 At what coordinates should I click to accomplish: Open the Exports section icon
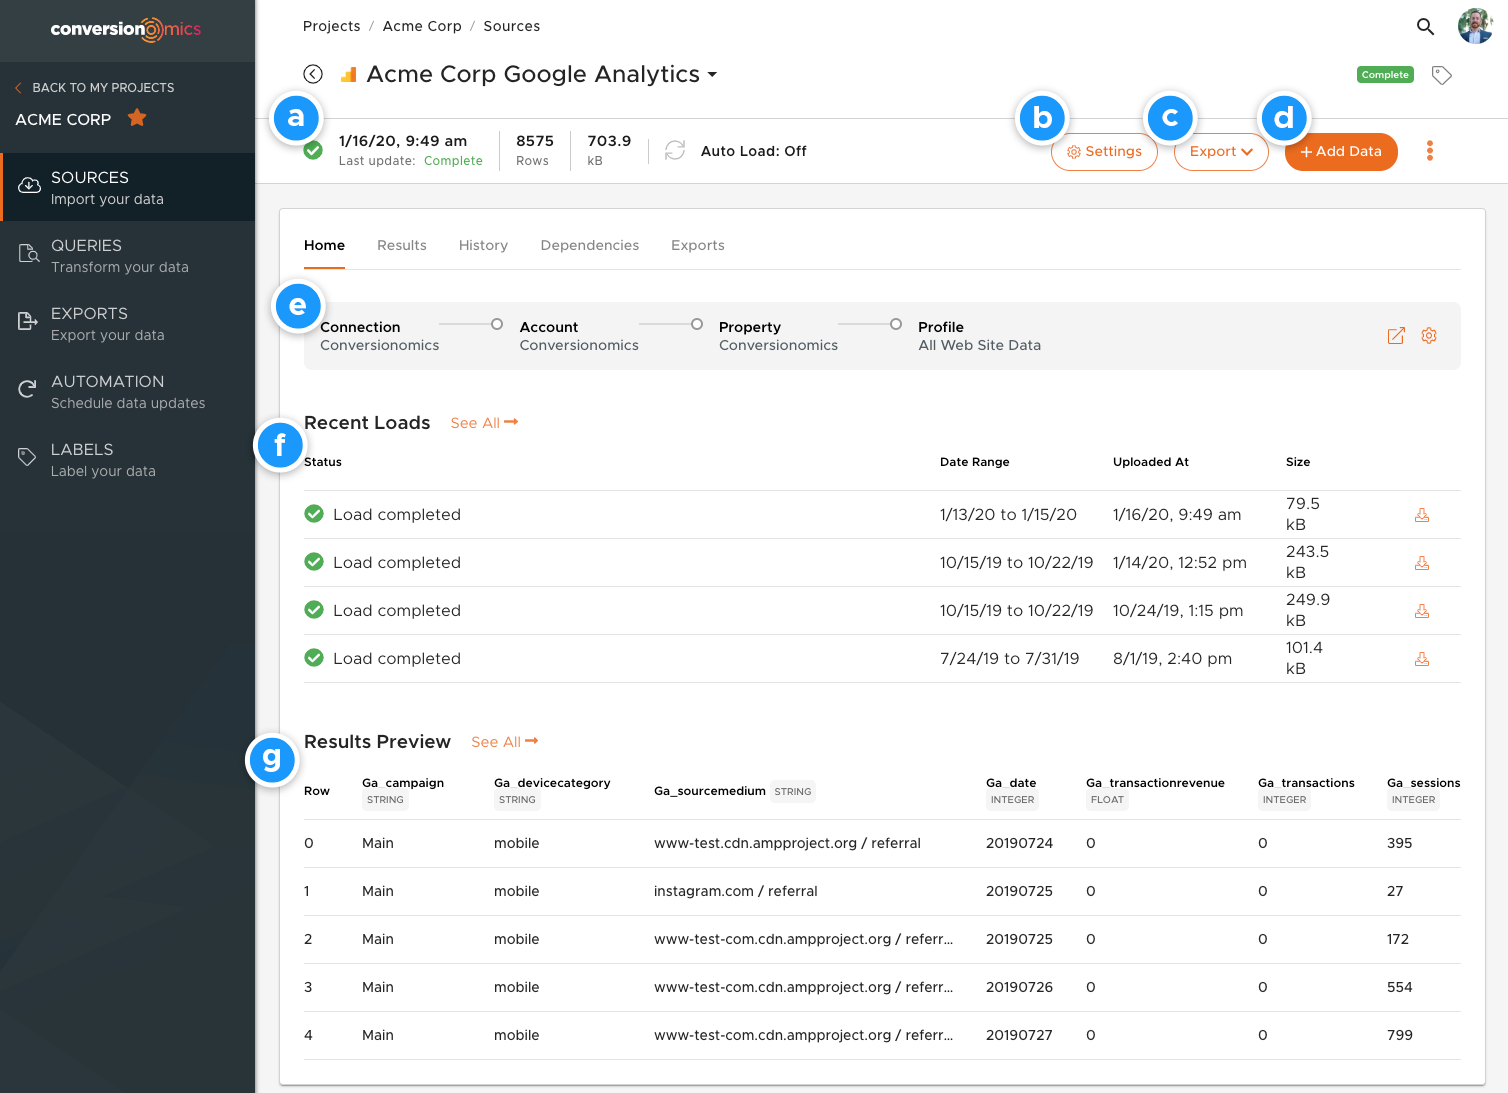click(28, 322)
